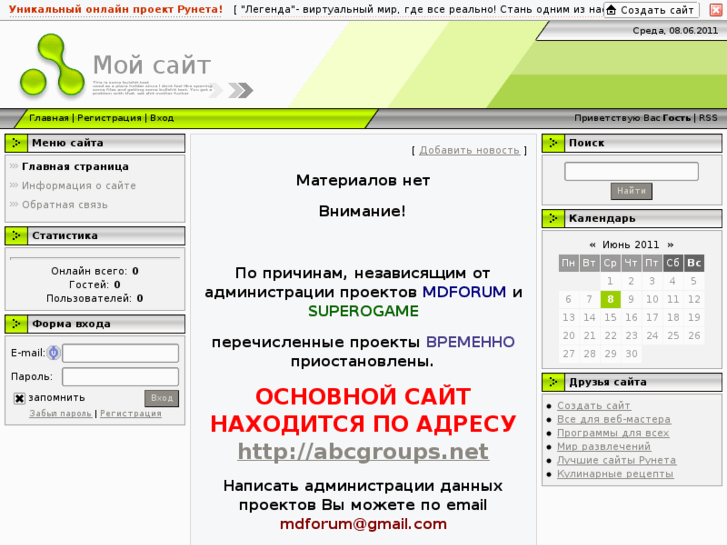Click the Материалов нет message
The height and width of the screenshot is (545, 727).
(363, 180)
